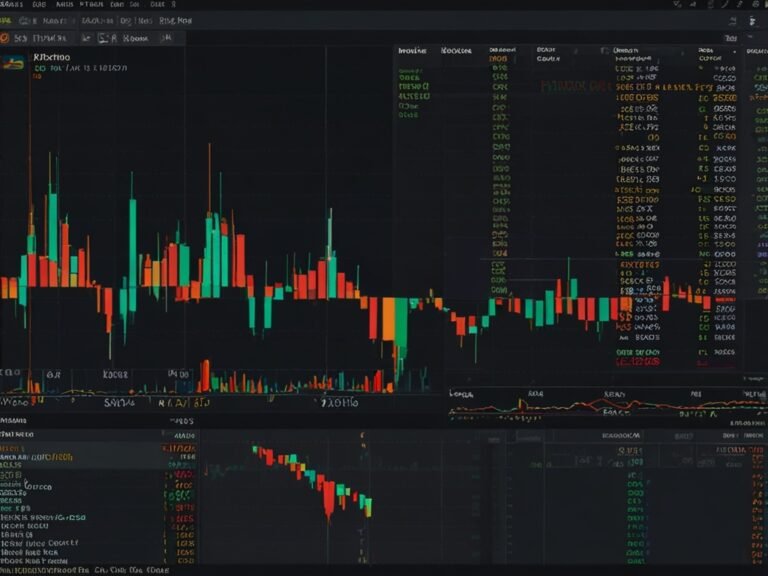This screenshot has width=768, height=576.
Task: Click the orange circular icon in the second toolbar row
Action: (x=7, y=38)
